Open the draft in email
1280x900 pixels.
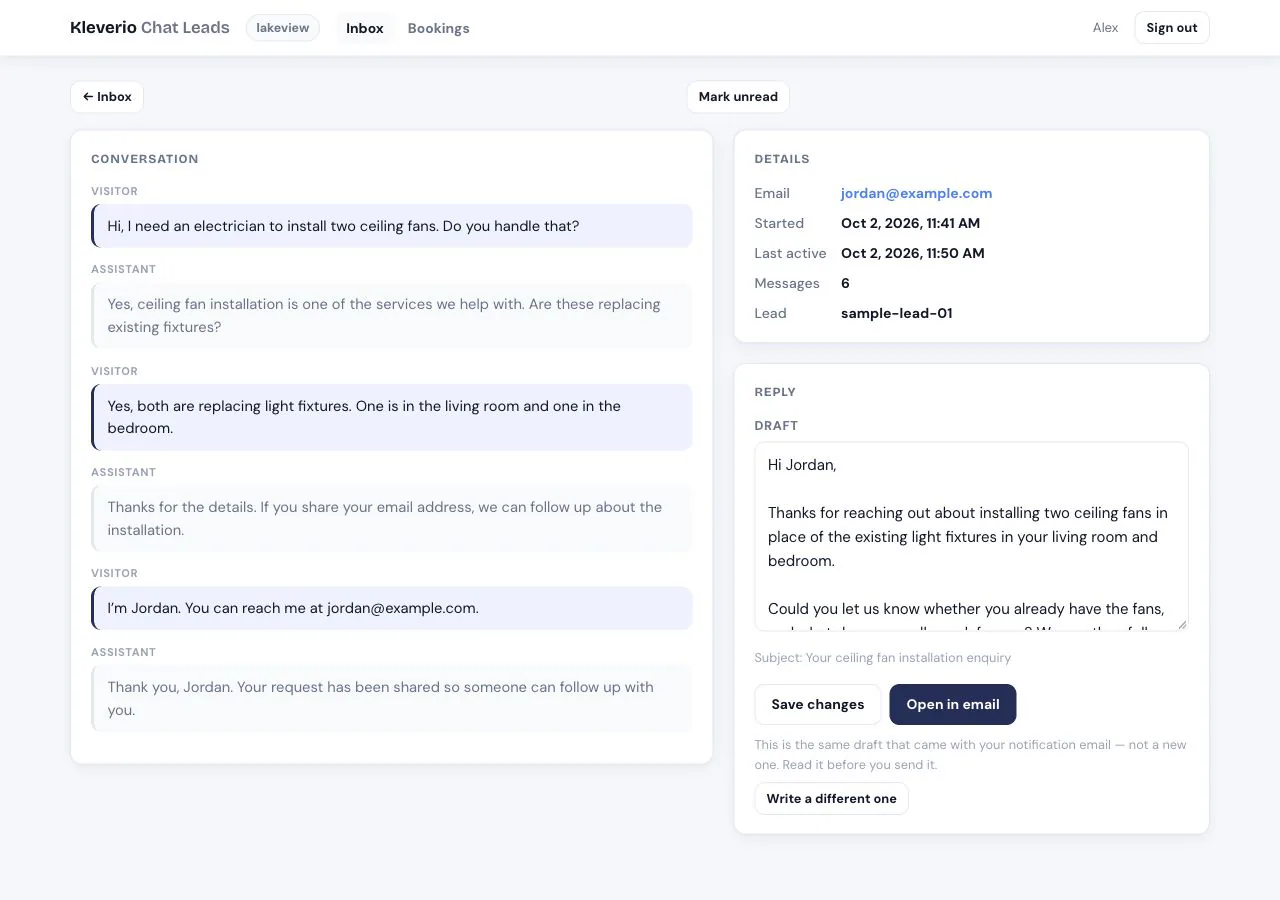[953, 704]
